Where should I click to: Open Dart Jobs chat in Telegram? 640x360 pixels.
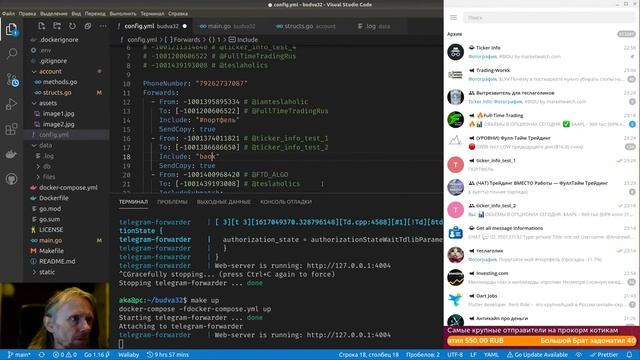pos(542,300)
